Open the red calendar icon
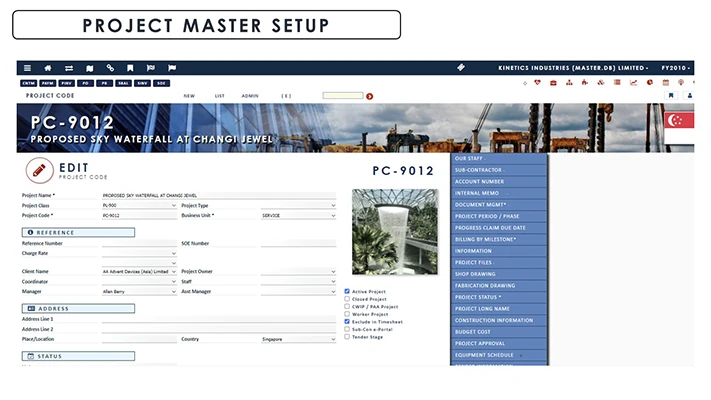The width and height of the screenshot is (711, 400). point(666,83)
